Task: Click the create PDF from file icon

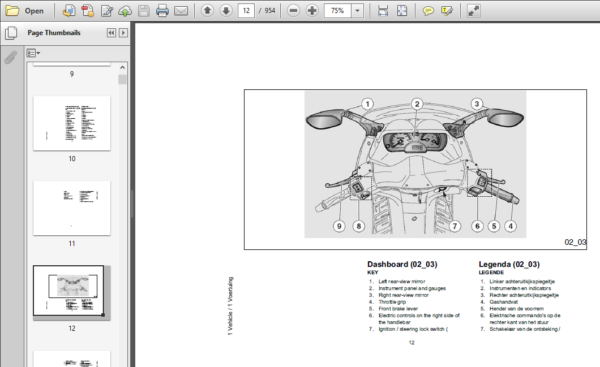Action: pyautogui.click(x=69, y=11)
